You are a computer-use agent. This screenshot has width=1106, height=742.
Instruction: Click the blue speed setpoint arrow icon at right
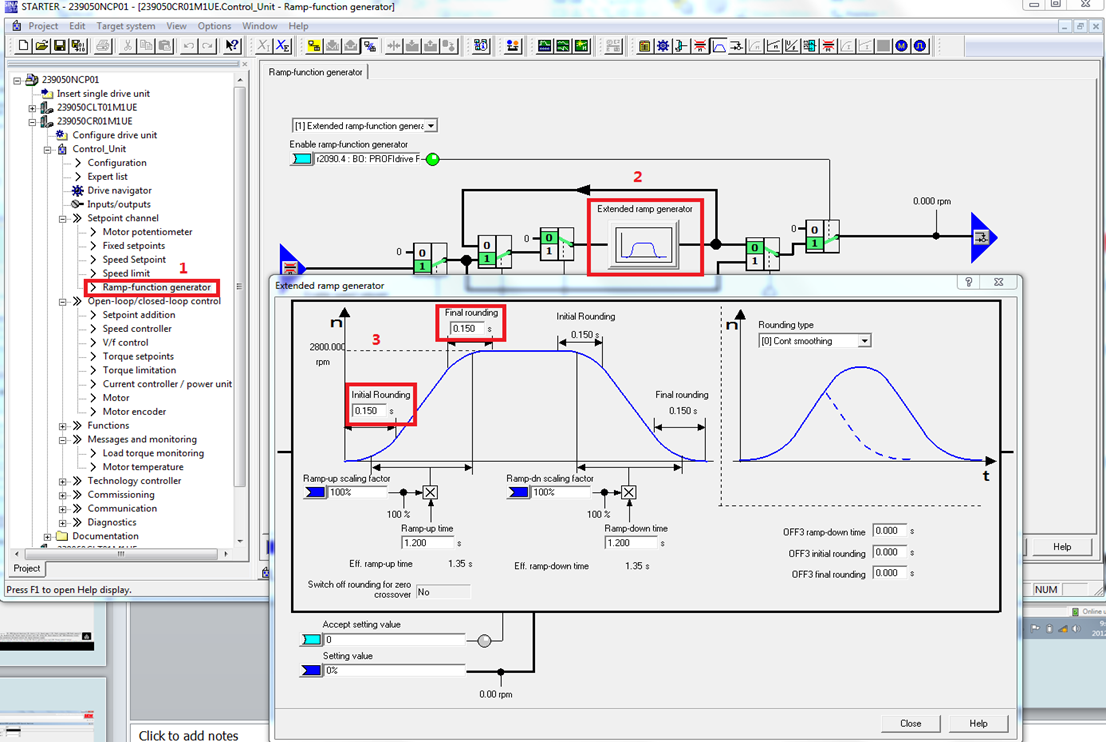tap(983, 237)
